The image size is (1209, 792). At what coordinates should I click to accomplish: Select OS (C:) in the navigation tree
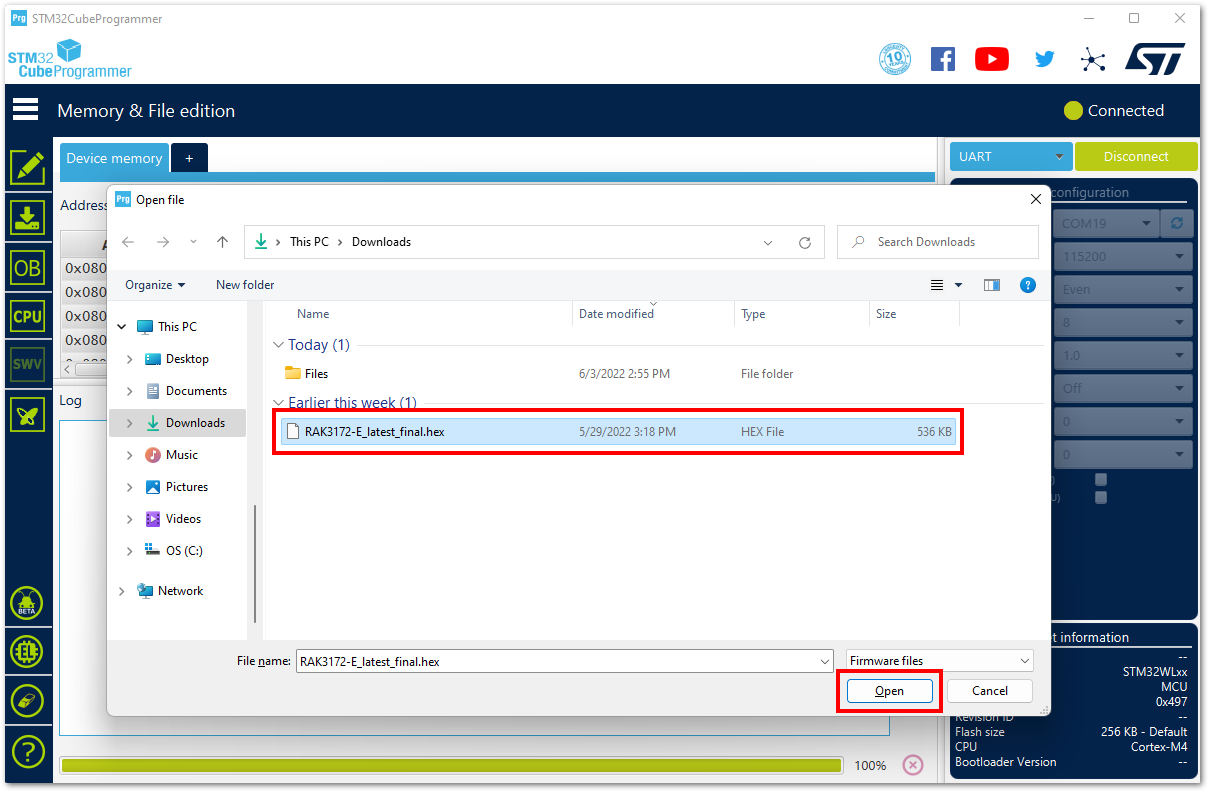point(184,551)
